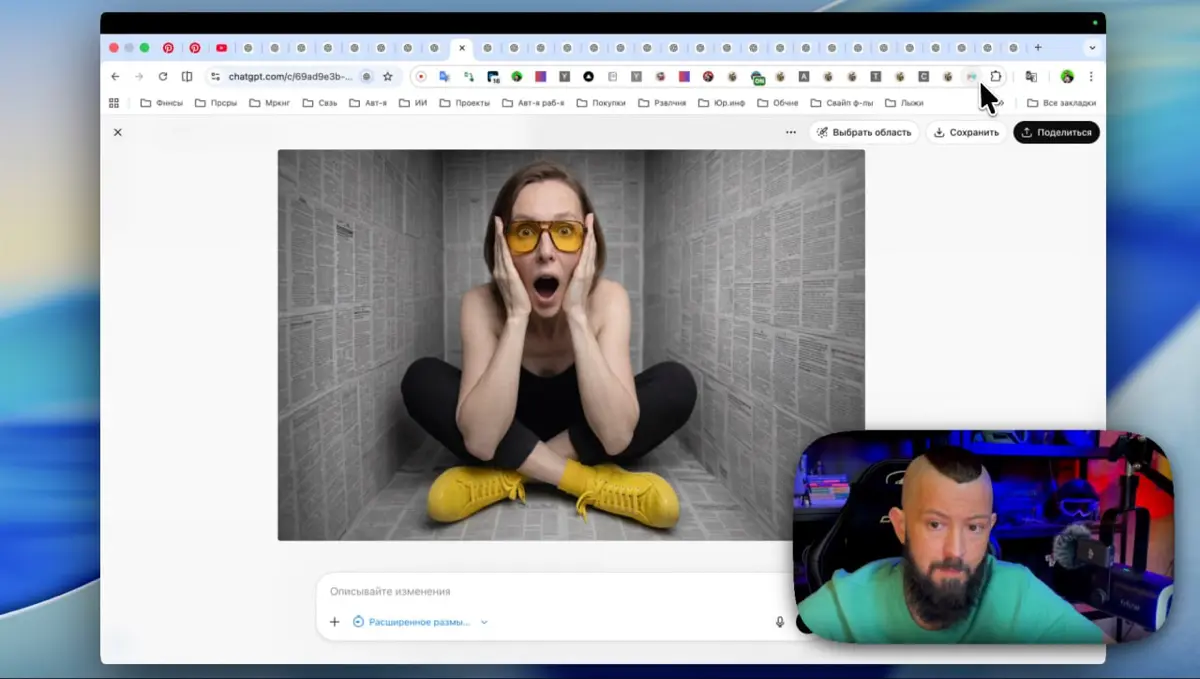
Task: Click the Сохранить download button
Action: click(x=966, y=132)
